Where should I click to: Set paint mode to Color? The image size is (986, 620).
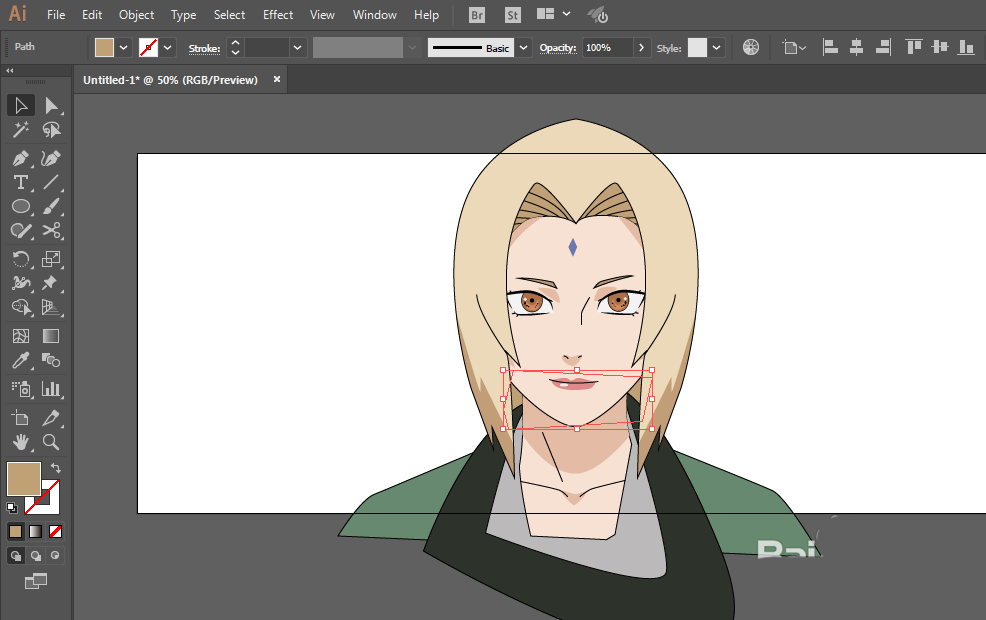click(x=16, y=532)
